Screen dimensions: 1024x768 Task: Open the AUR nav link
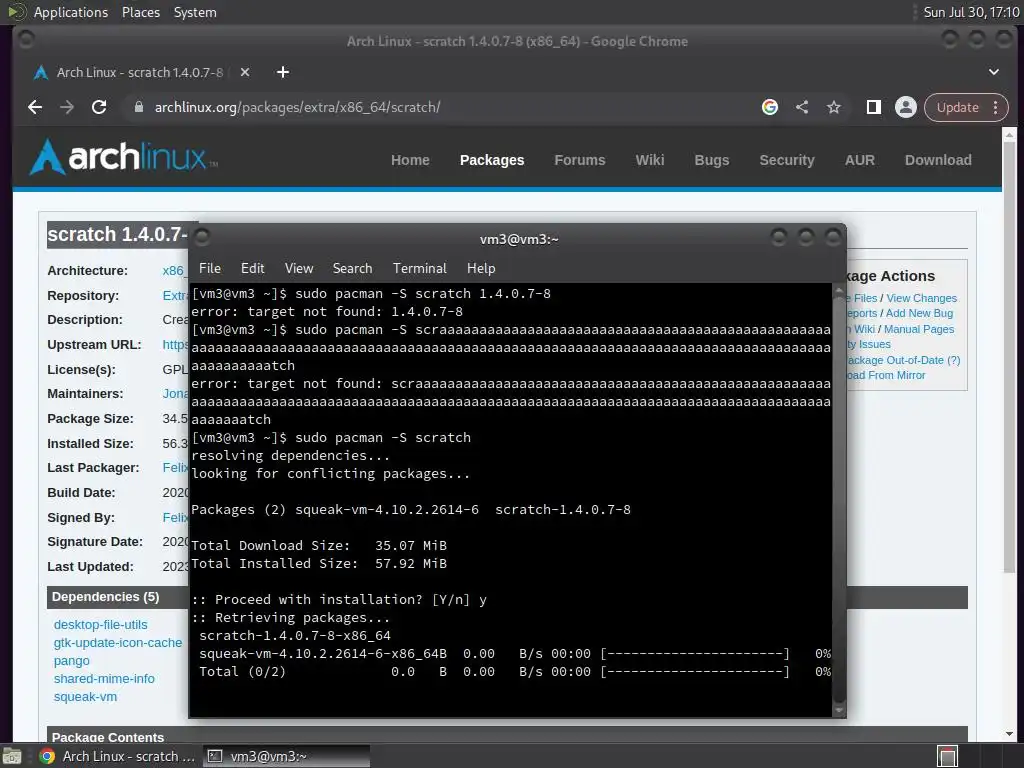click(859, 160)
